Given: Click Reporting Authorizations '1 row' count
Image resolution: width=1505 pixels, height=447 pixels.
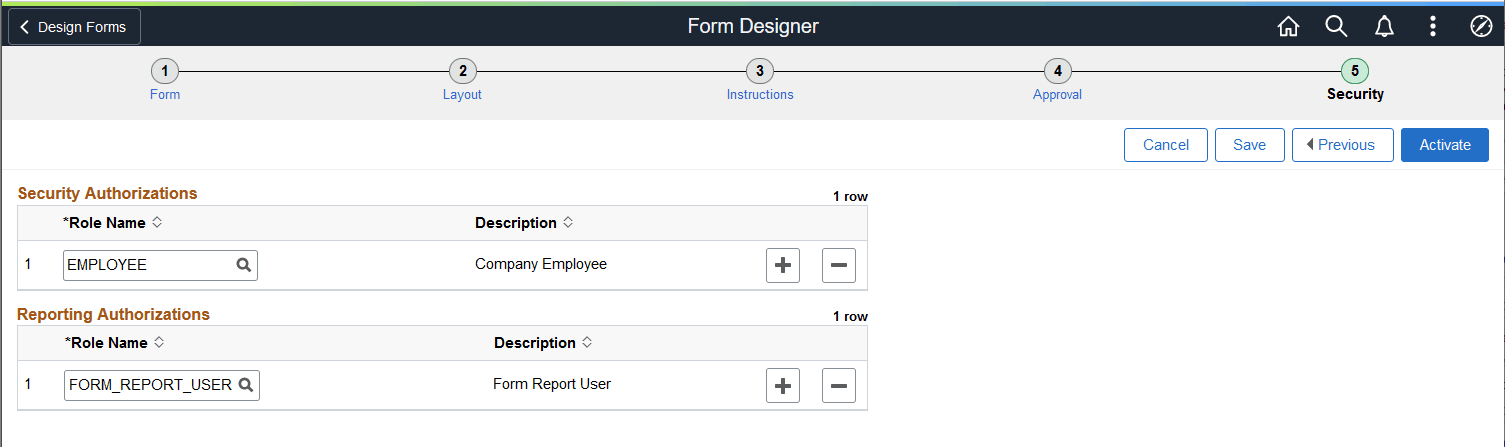Looking at the screenshot, I should coord(850,316).
